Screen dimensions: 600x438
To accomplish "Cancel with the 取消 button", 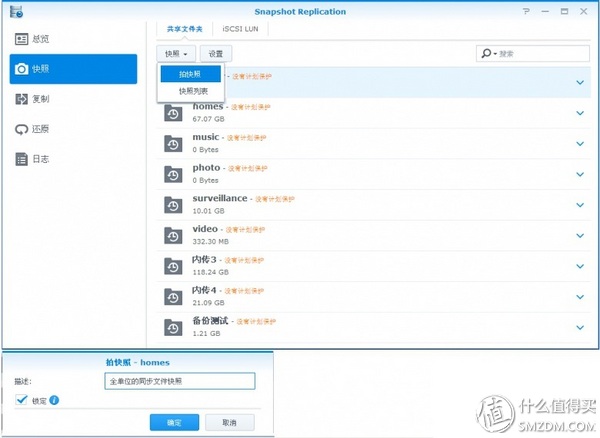I will (x=230, y=422).
